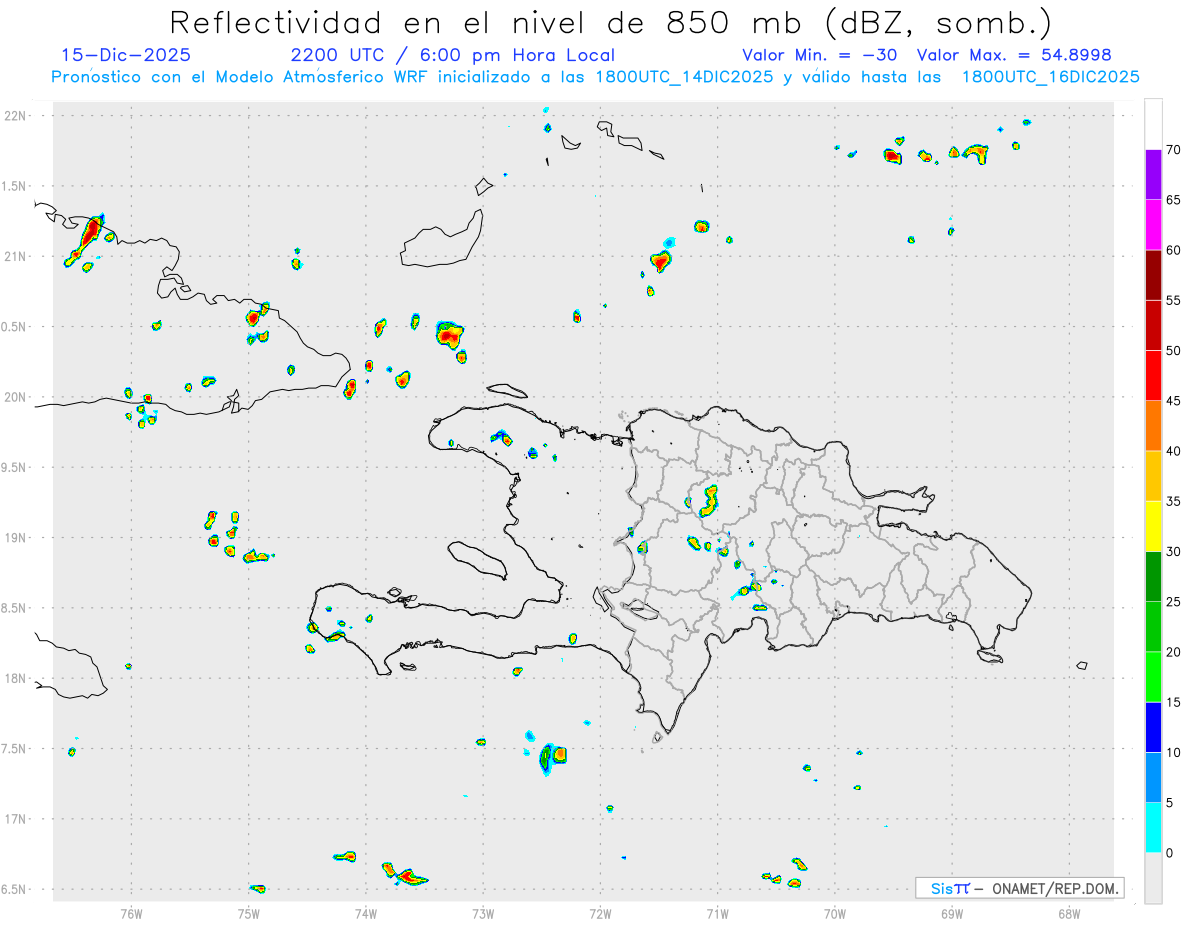Click the cyan 0–5 dBZ colorbar segment

coord(1153,828)
